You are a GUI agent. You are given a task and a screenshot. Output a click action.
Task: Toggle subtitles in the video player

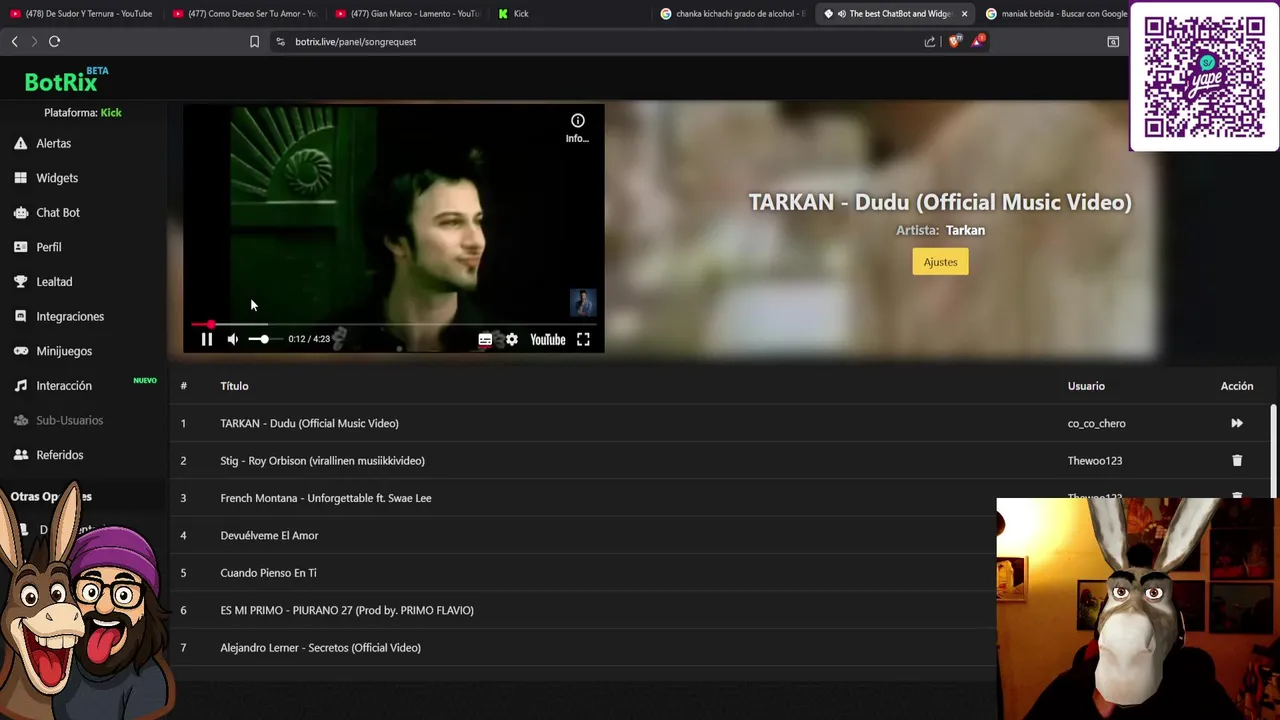(485, 340)
